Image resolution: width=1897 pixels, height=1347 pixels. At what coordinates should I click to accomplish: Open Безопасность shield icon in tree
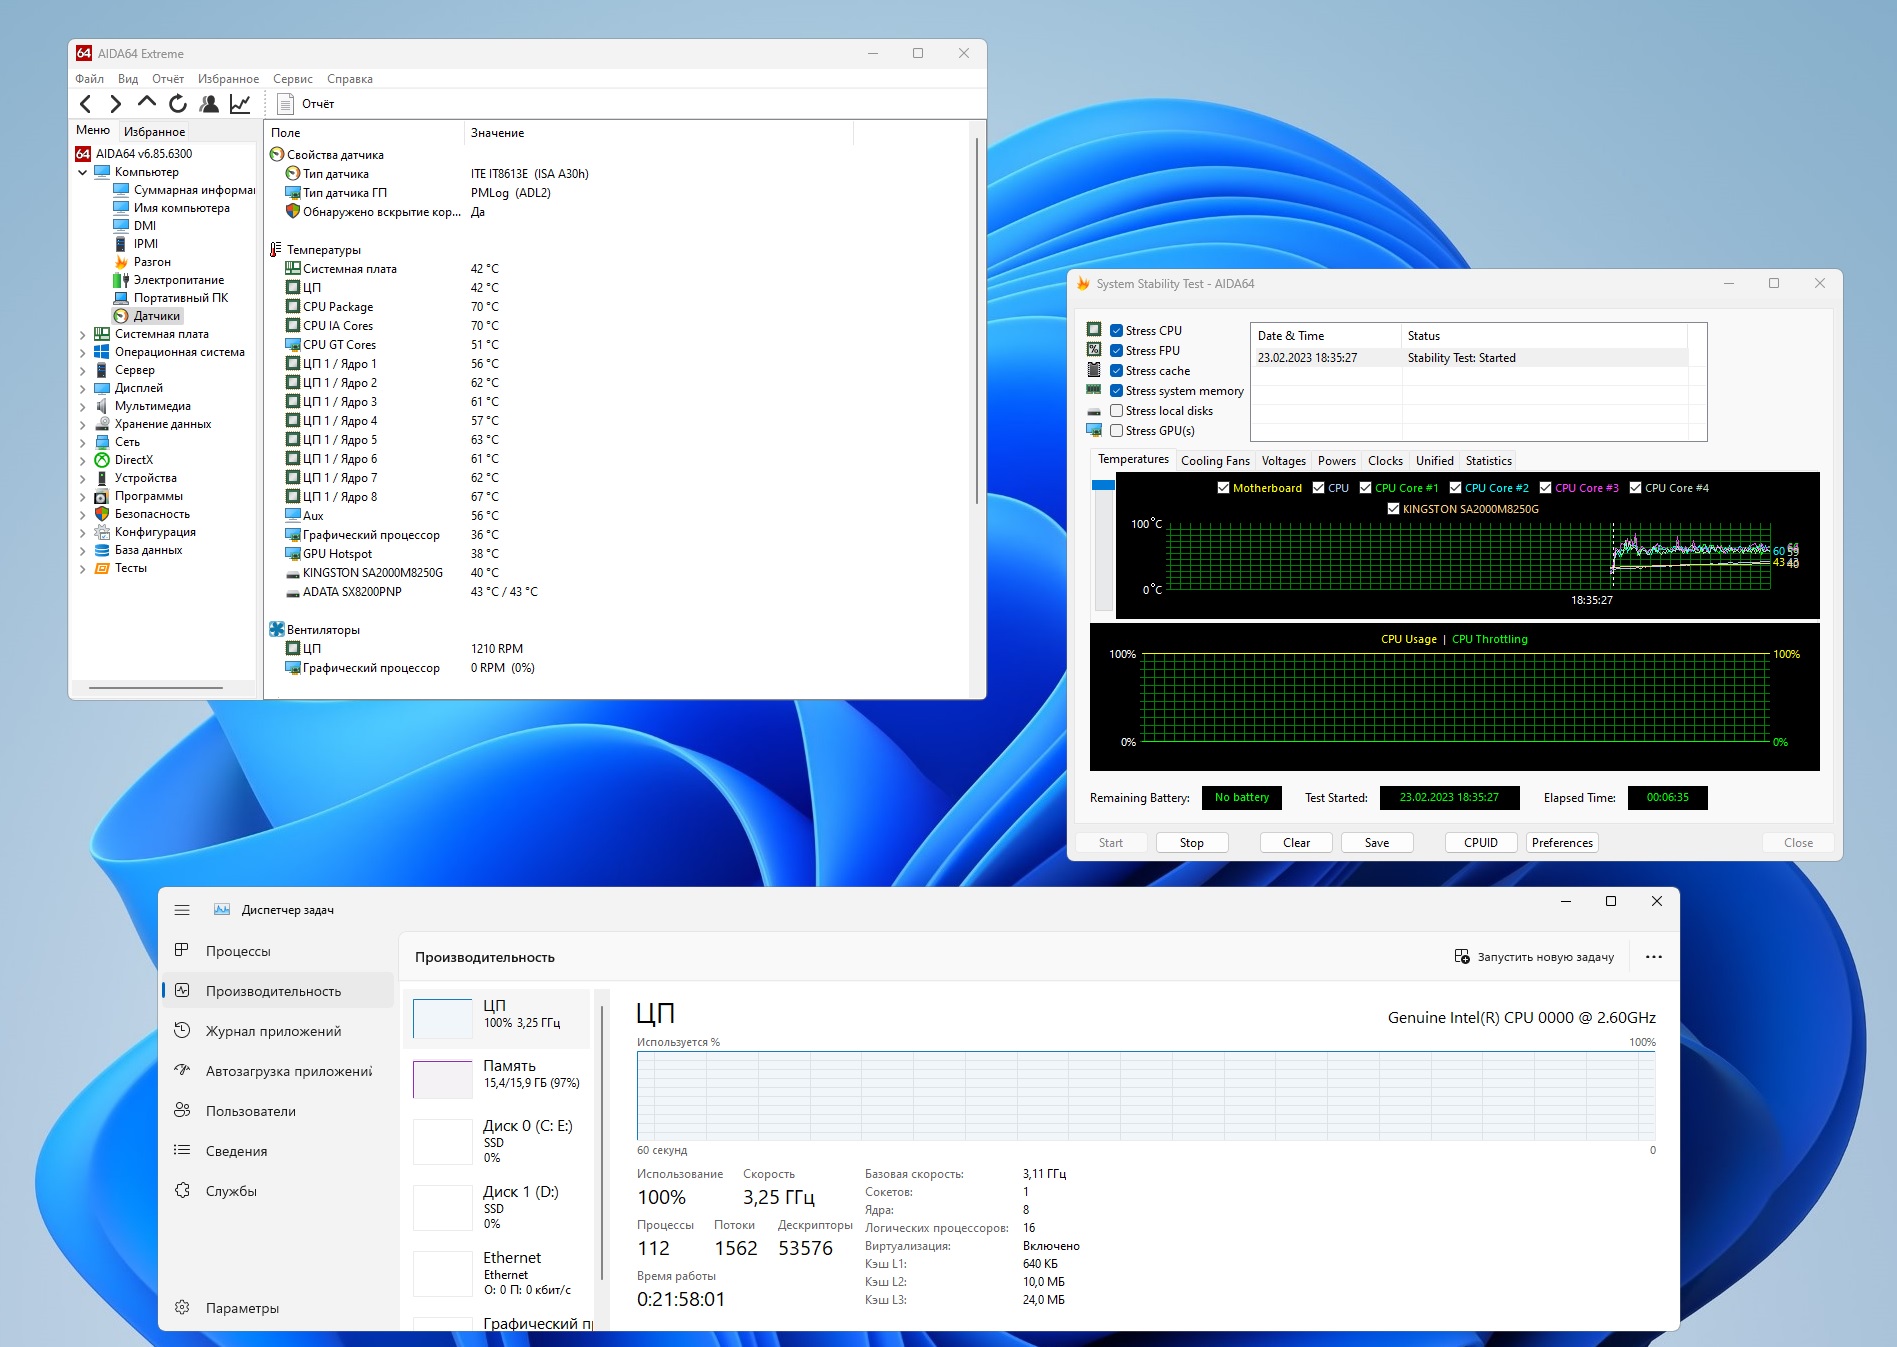[x=102, y=514]
